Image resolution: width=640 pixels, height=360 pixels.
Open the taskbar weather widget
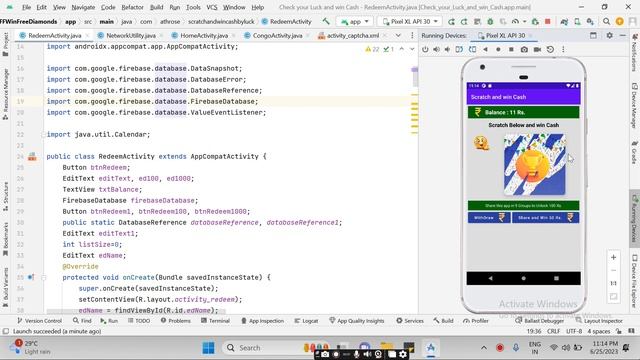click(29, 347)
